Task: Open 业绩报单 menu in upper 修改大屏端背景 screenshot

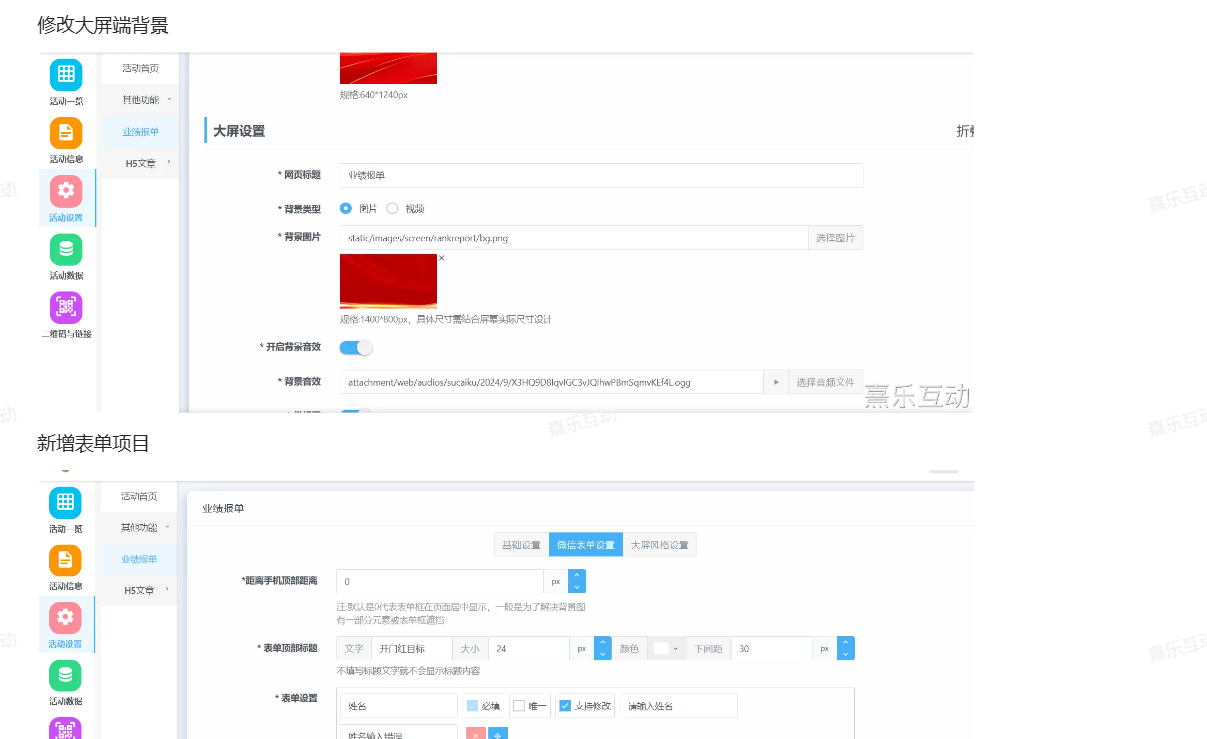Action: tap(140, 132)
